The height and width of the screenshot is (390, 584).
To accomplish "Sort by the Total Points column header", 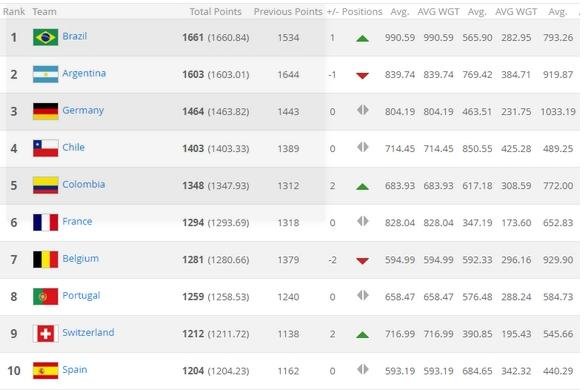I will tap(216, 12).
